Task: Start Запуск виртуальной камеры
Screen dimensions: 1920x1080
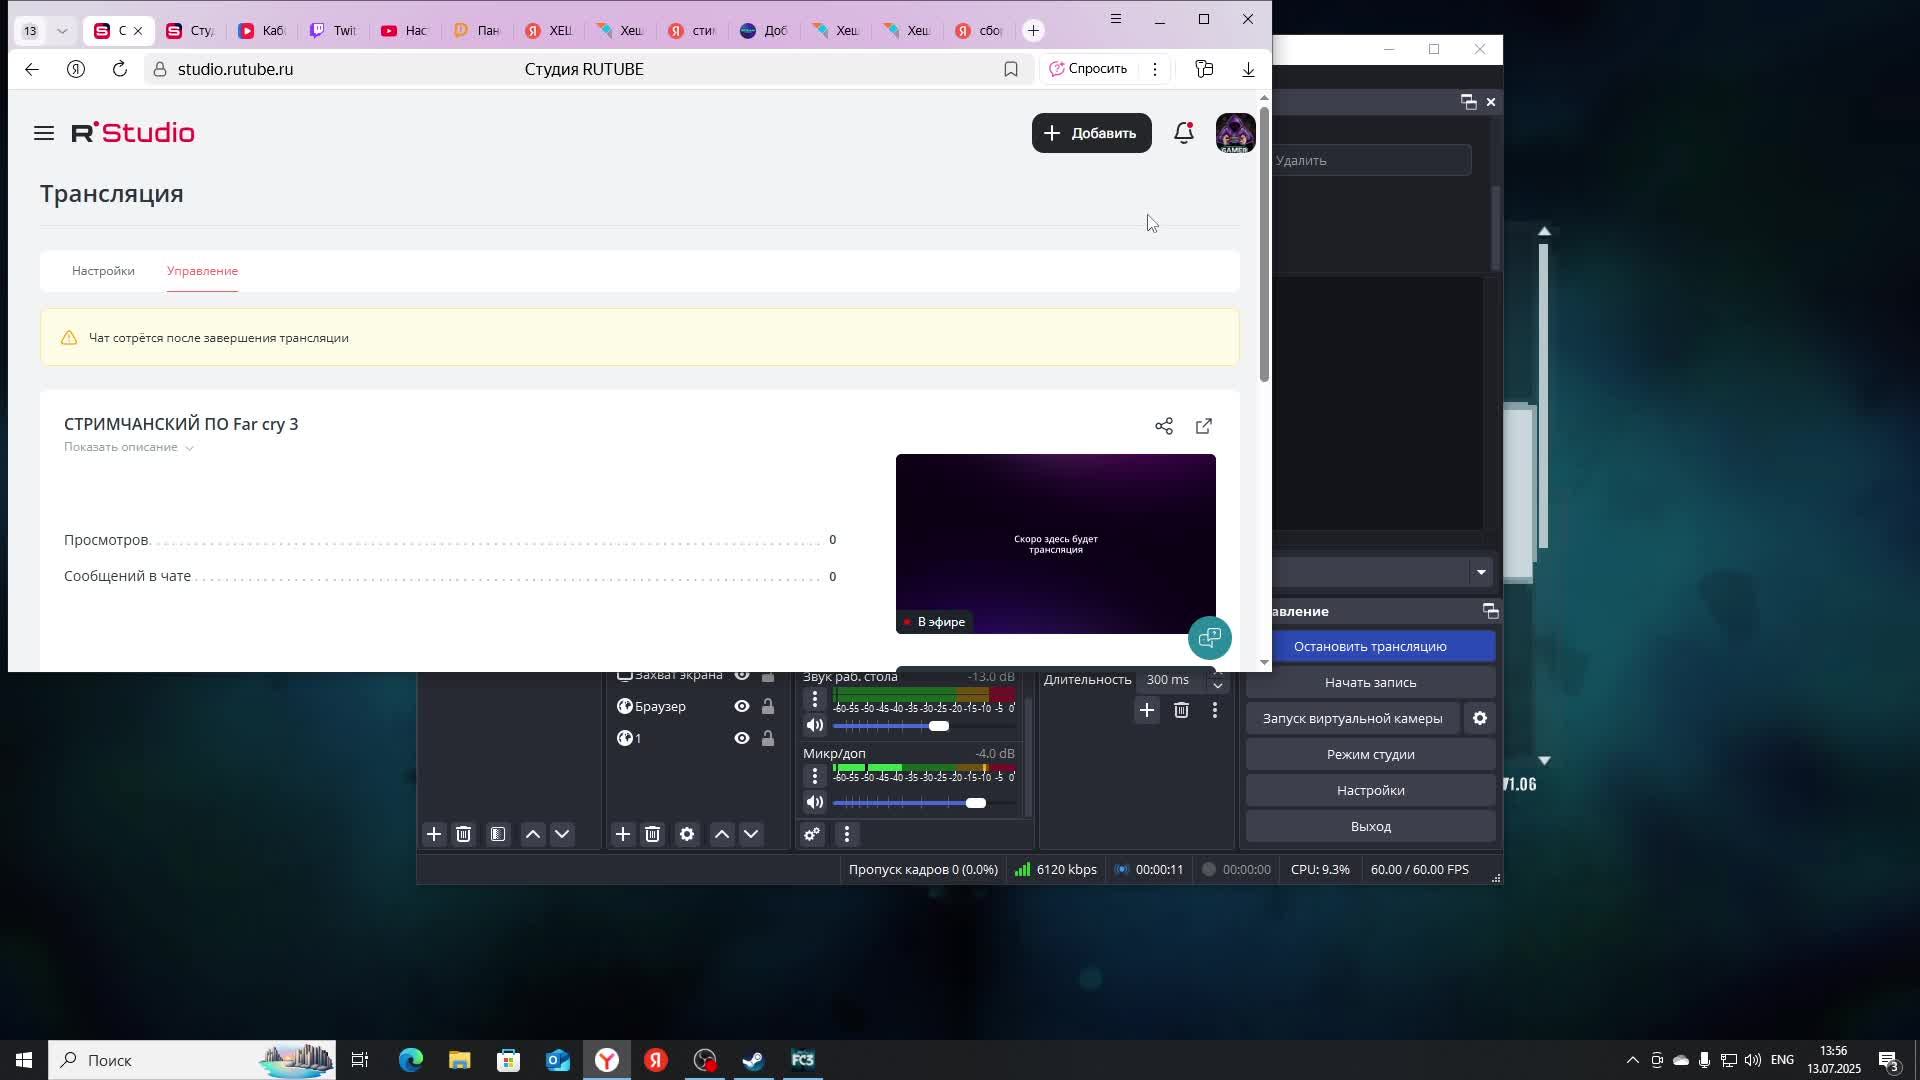Action: point(1352,718)
